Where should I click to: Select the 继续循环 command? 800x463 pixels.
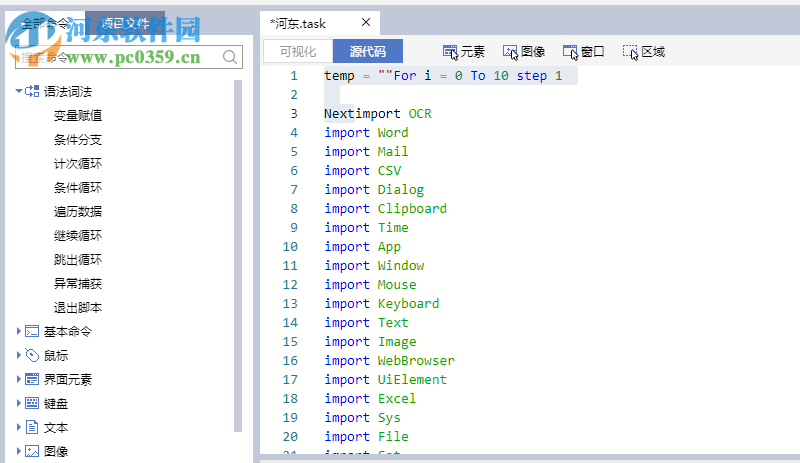(x=78, y=236)
